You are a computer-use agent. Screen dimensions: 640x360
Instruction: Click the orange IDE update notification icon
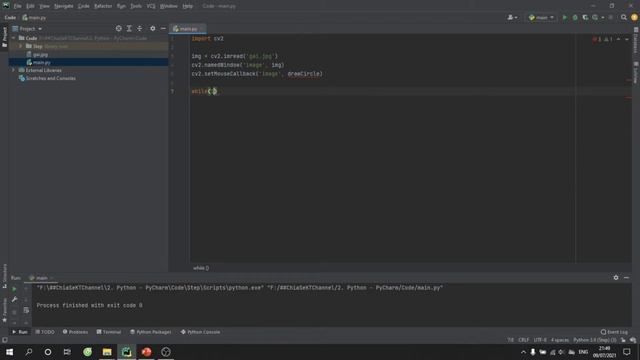[x=634, y=18]
